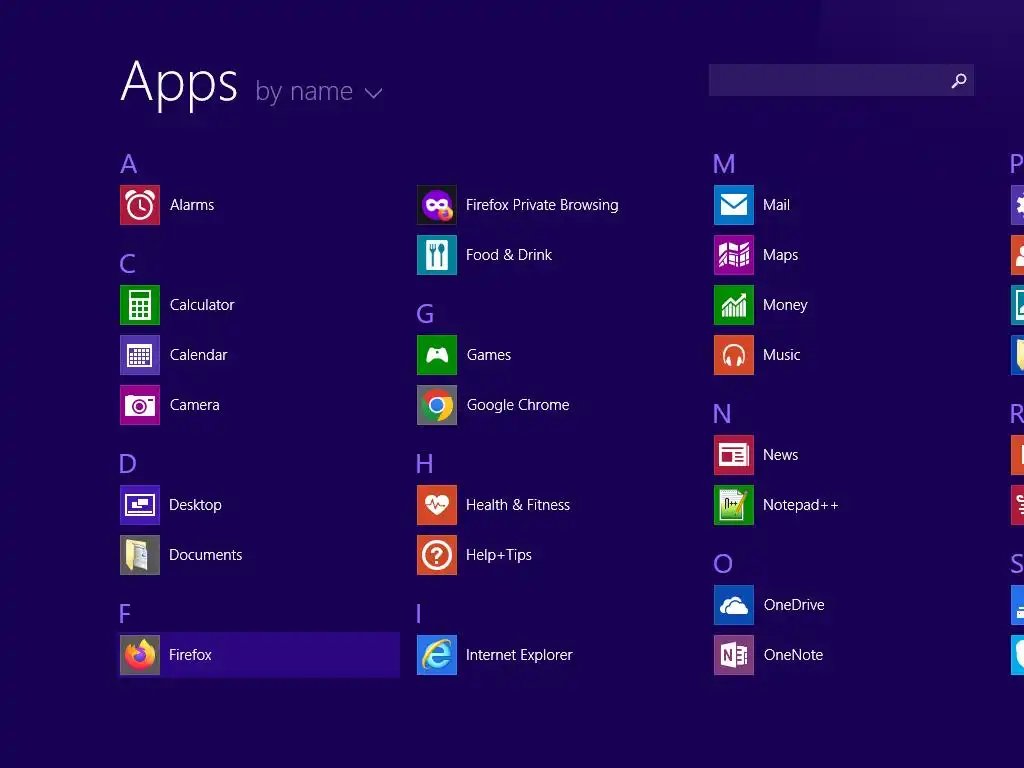
Task: Launch the Music app icon
Action: (x=734, y=355)
